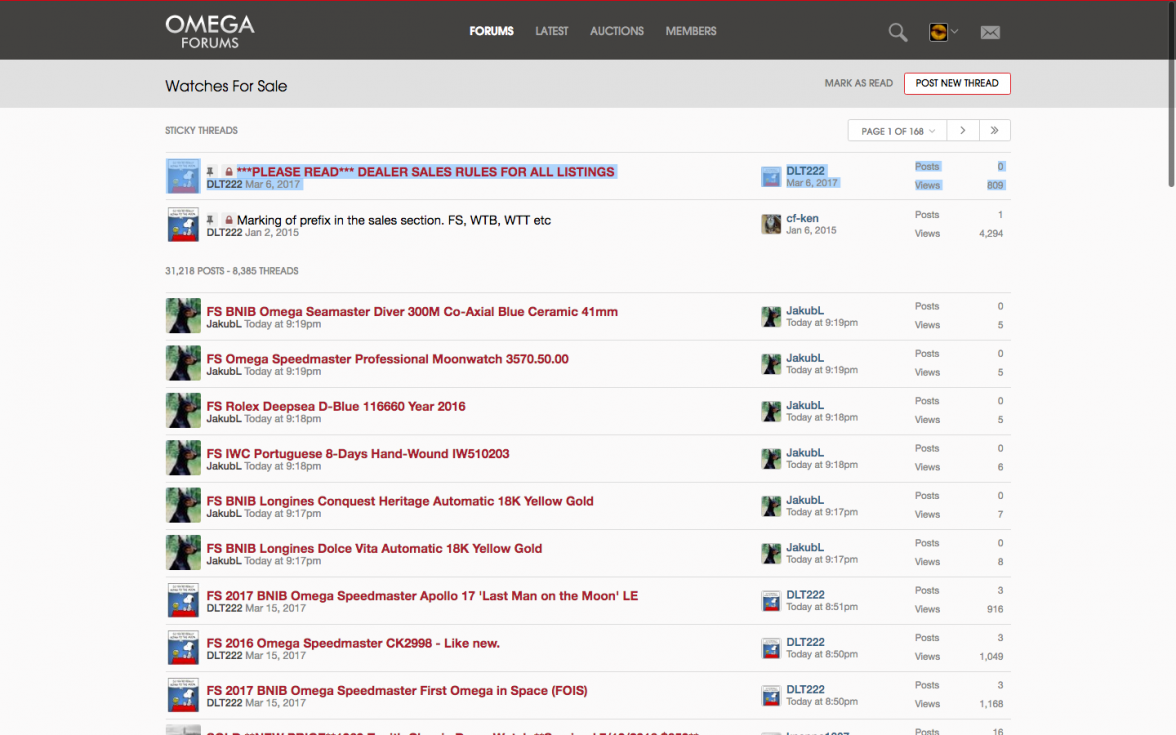The image size is (1176, 735).
Task: Open your private messages inbox
Action: coord(990,32)
